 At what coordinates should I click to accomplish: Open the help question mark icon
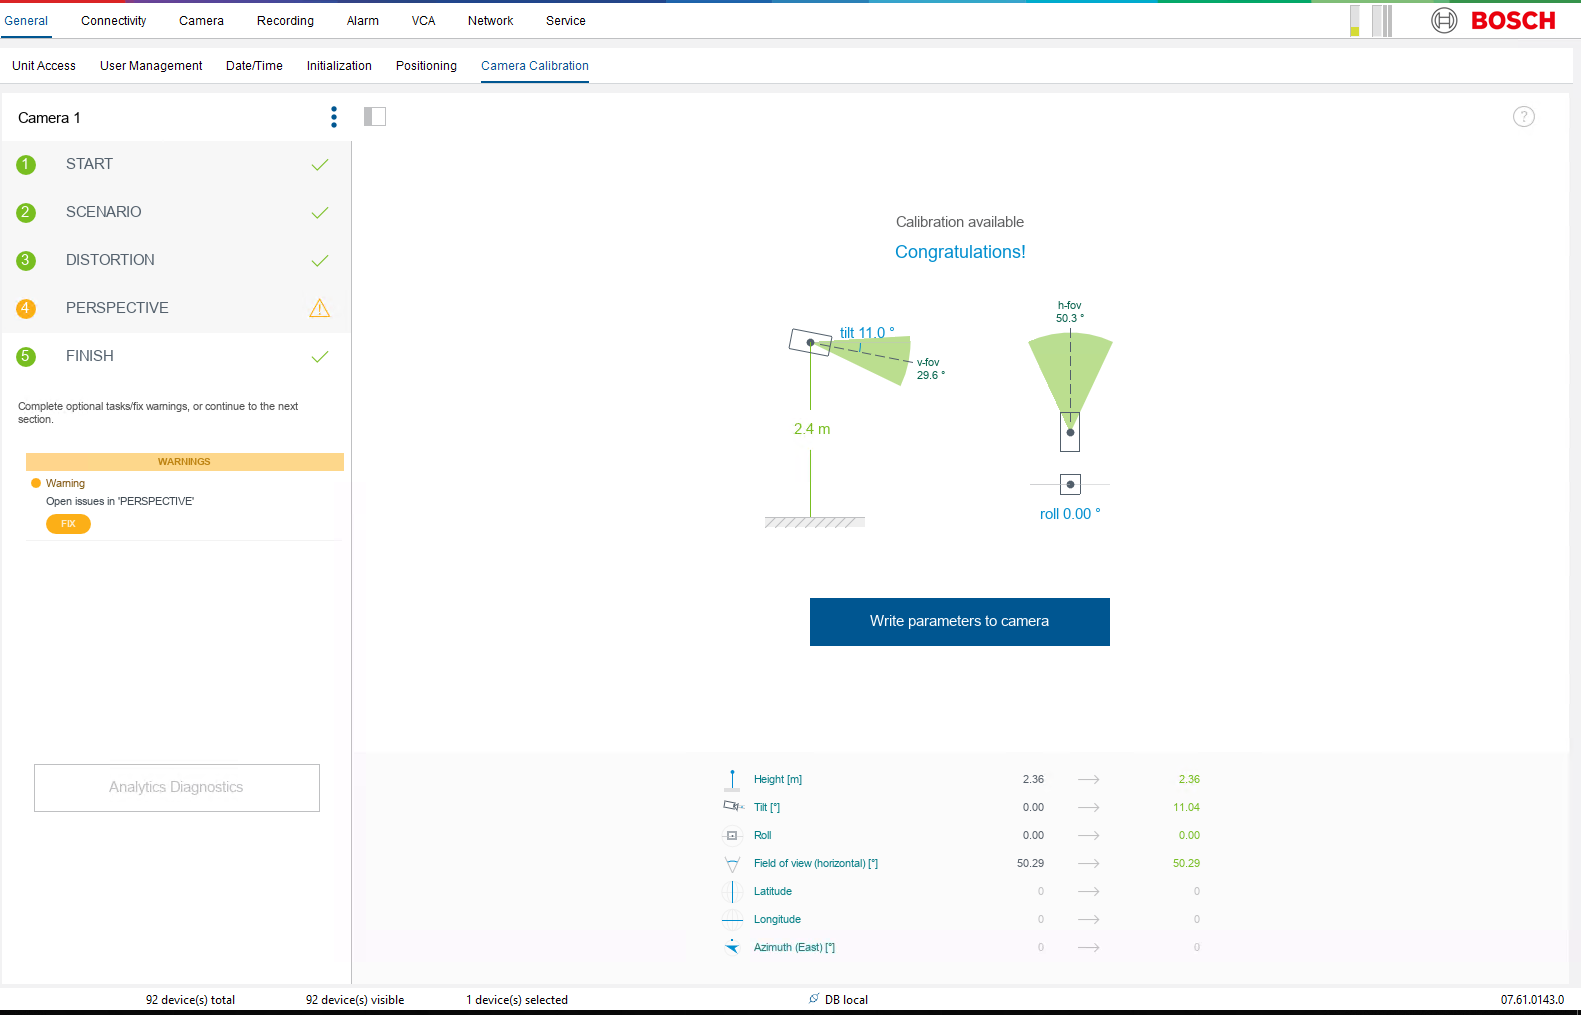1523,117
